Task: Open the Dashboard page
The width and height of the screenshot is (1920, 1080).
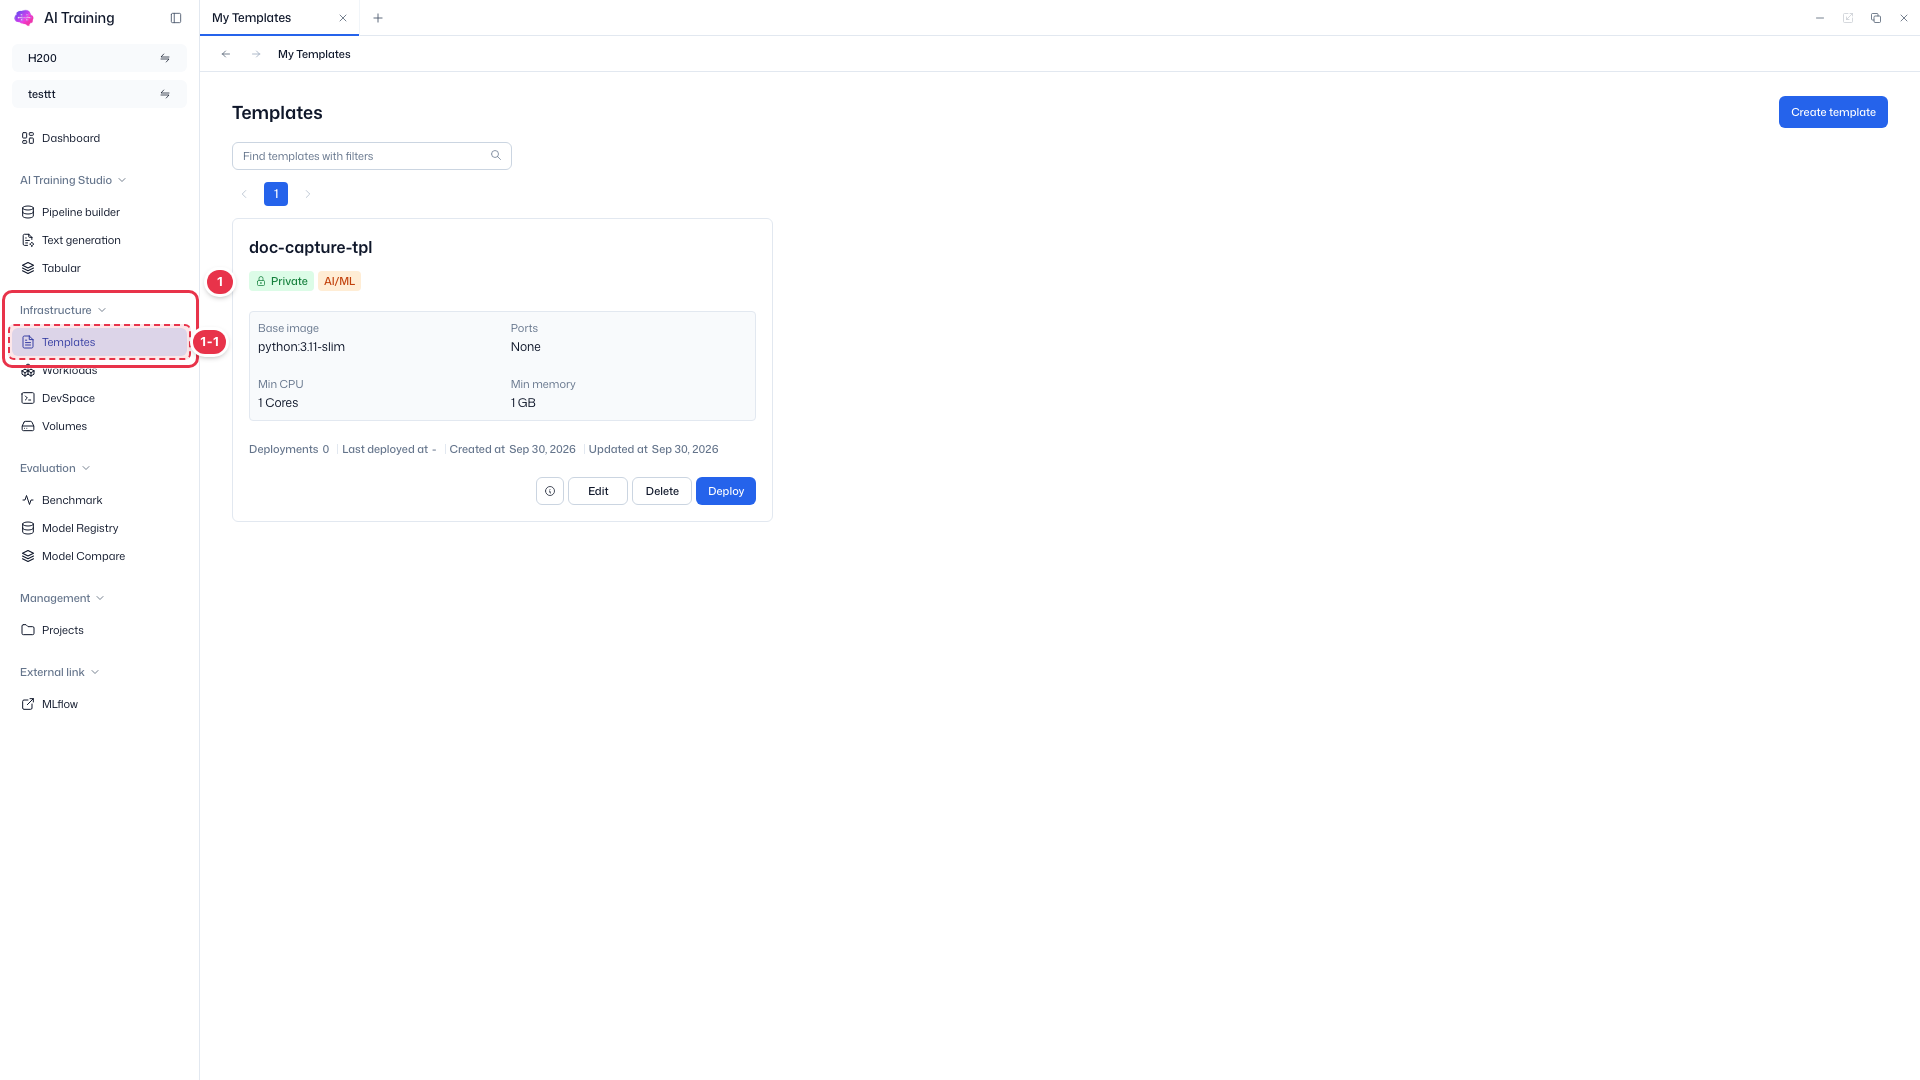Action: tap(99, 138)
